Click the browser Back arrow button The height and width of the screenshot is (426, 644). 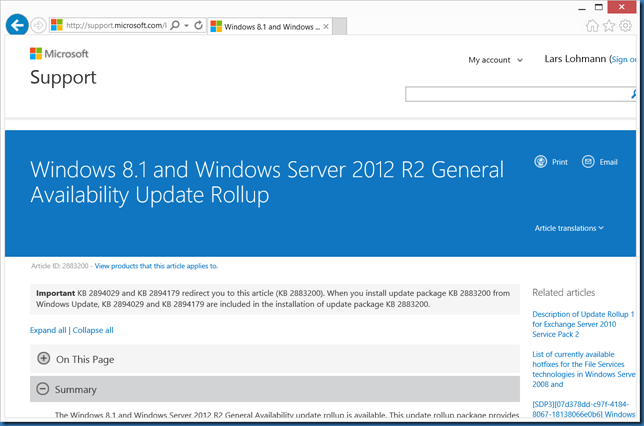[16, 25]
